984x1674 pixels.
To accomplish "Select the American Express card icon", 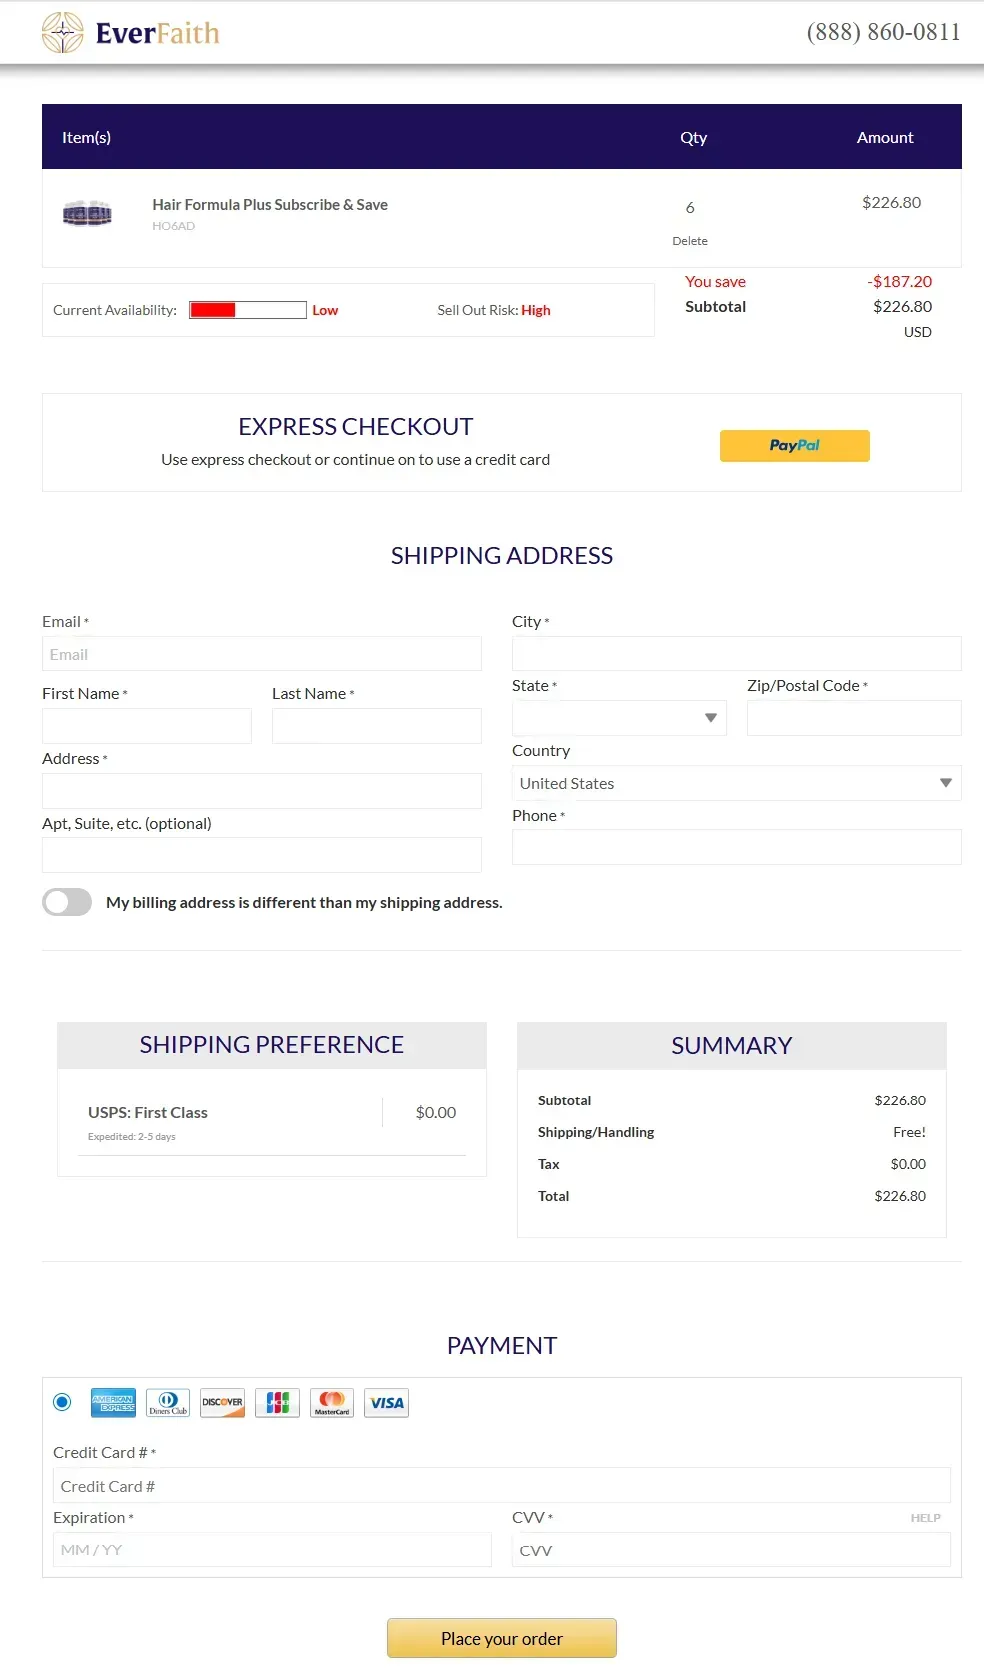I will point(113,1403).
